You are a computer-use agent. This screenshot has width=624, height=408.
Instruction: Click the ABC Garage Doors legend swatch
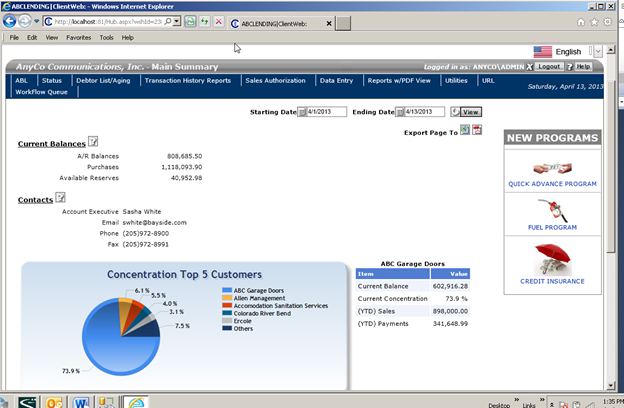227,290
